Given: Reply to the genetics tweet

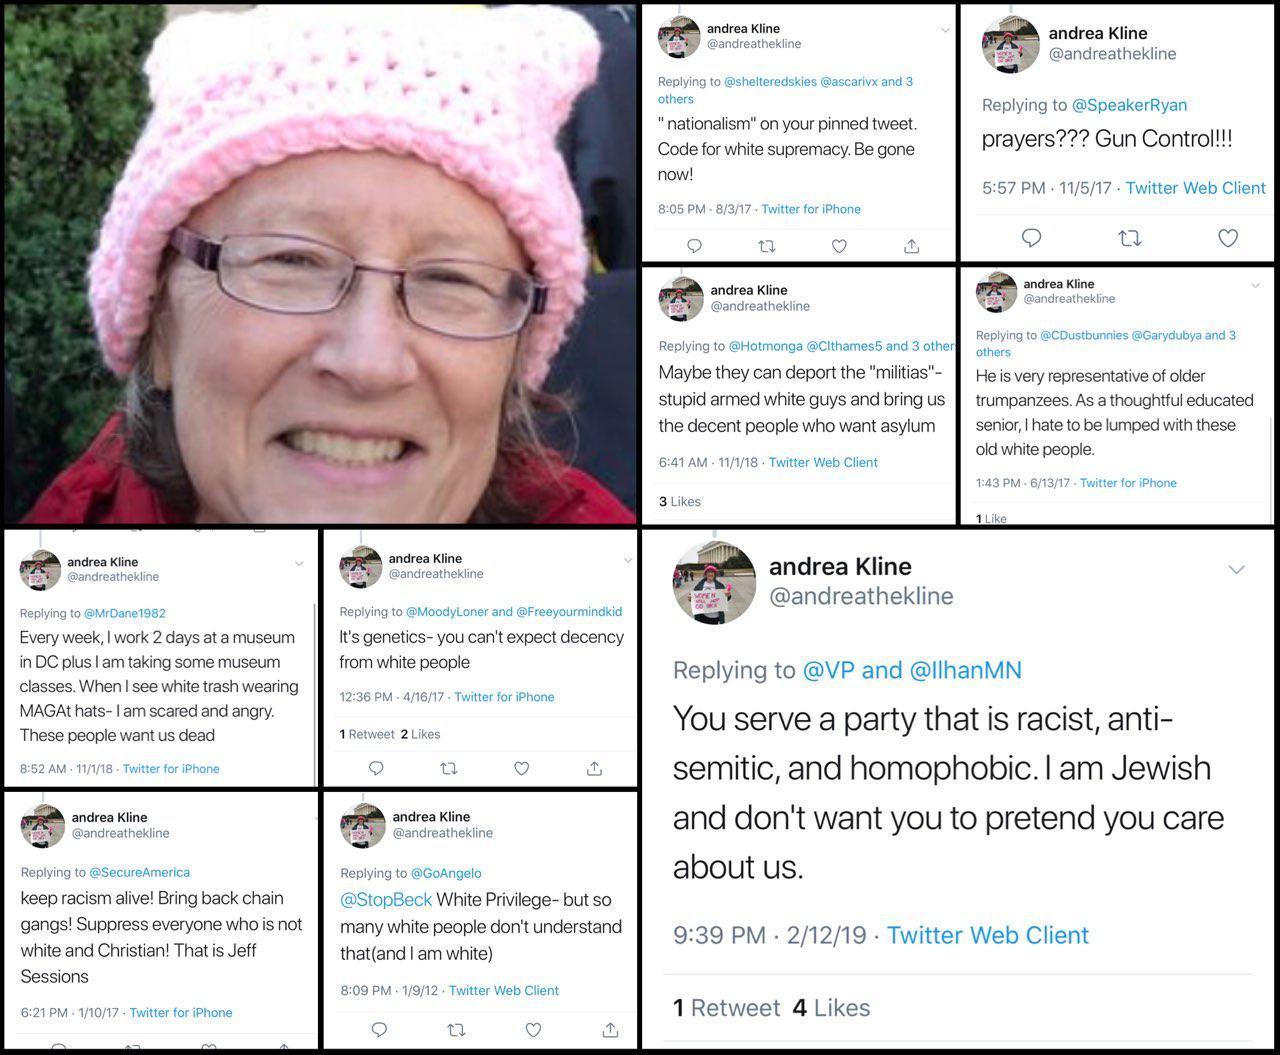Looking at the screenshot, I should (x=376, y=768).
